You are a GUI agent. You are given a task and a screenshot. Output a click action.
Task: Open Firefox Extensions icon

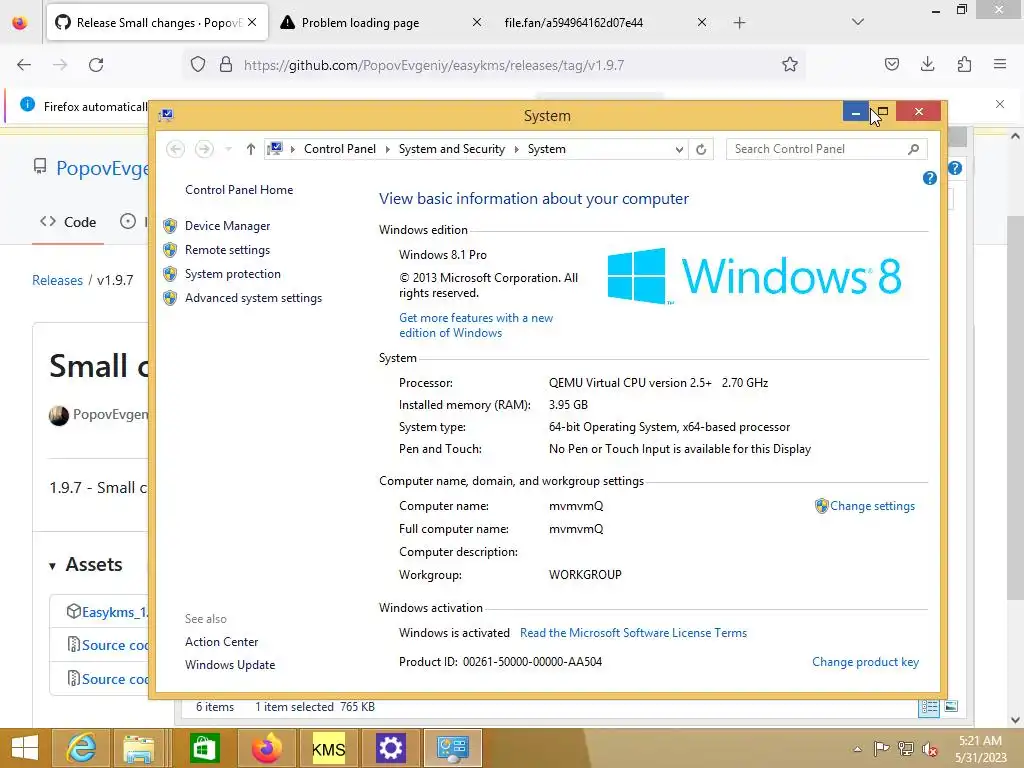click(964, 65)
